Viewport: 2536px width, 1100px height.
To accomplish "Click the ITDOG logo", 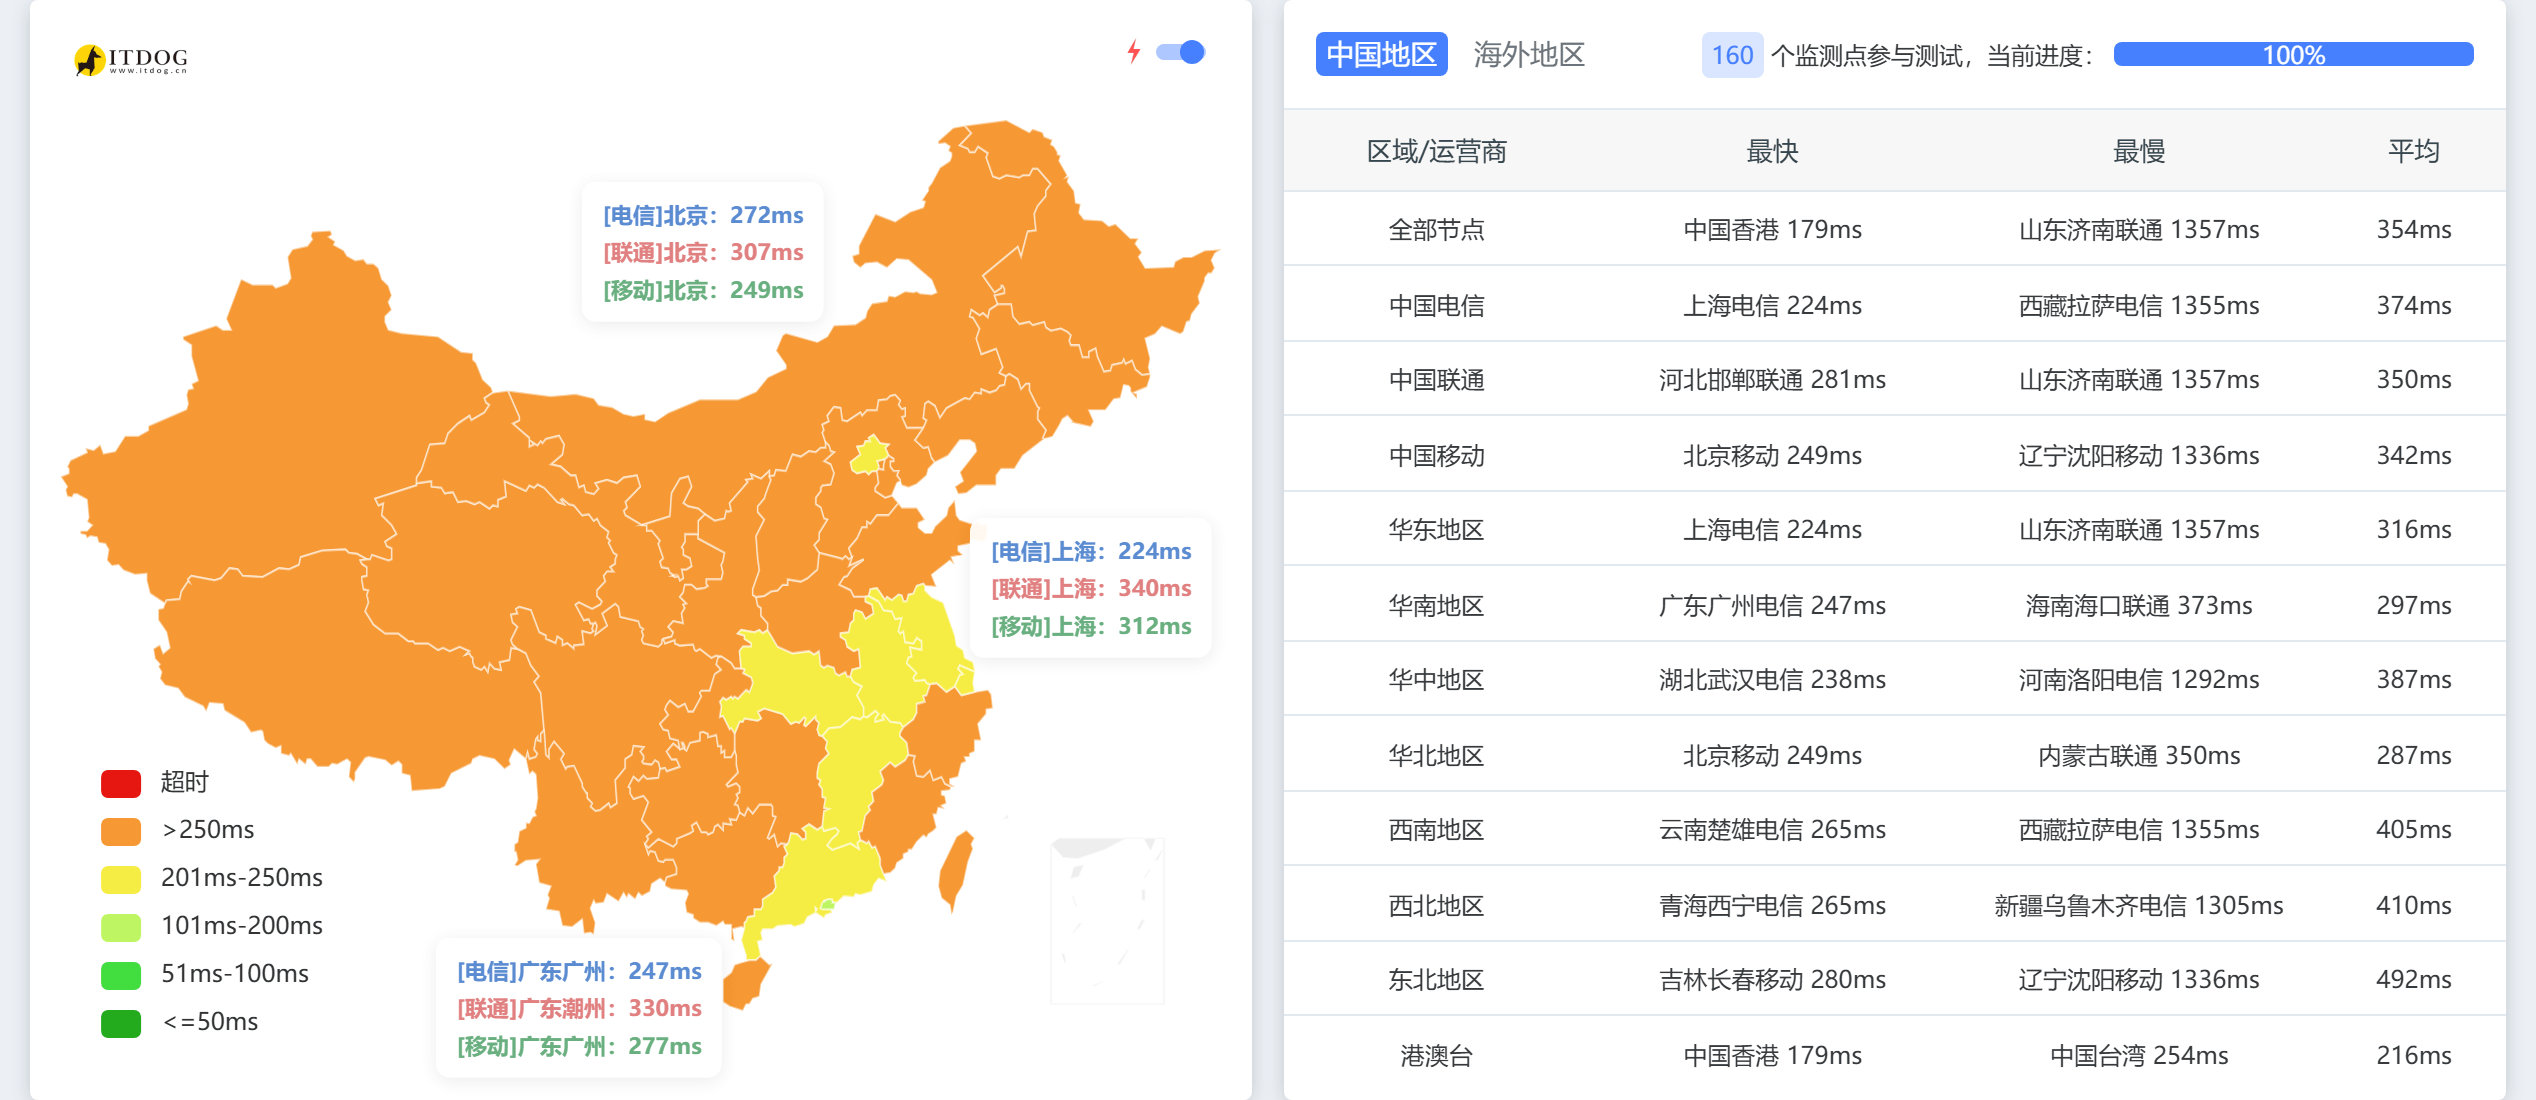I will (131, 59).
